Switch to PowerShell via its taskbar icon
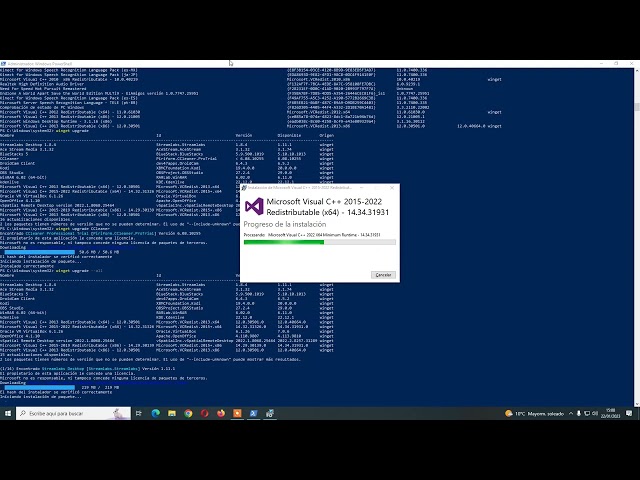The height and width of the screenshot is (480, 640). 253,413
